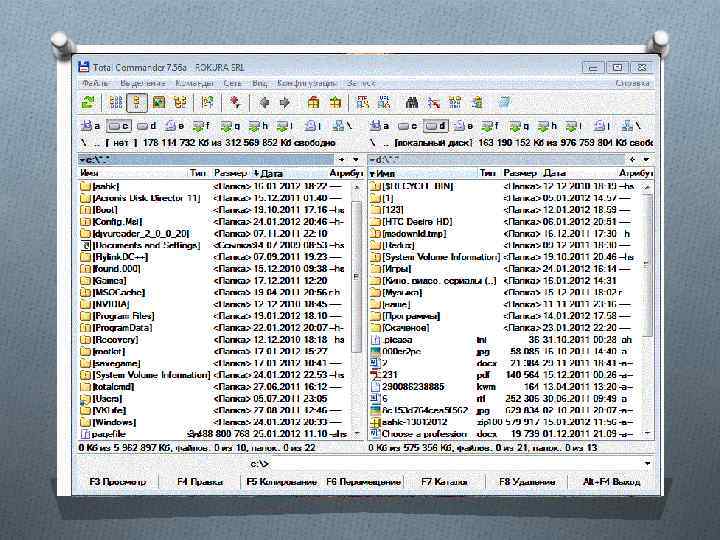Toggle the full file details view icon

pyautogui.click(x=136, y=102)
